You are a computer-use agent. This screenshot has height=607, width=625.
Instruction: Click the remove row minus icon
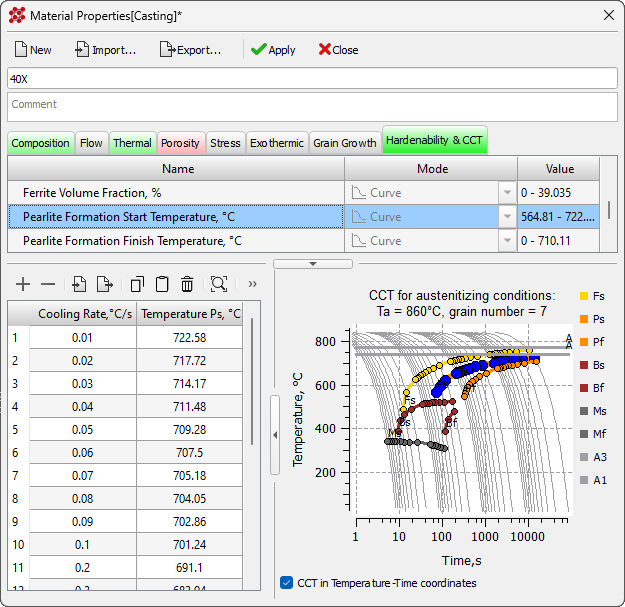[48, 285]
